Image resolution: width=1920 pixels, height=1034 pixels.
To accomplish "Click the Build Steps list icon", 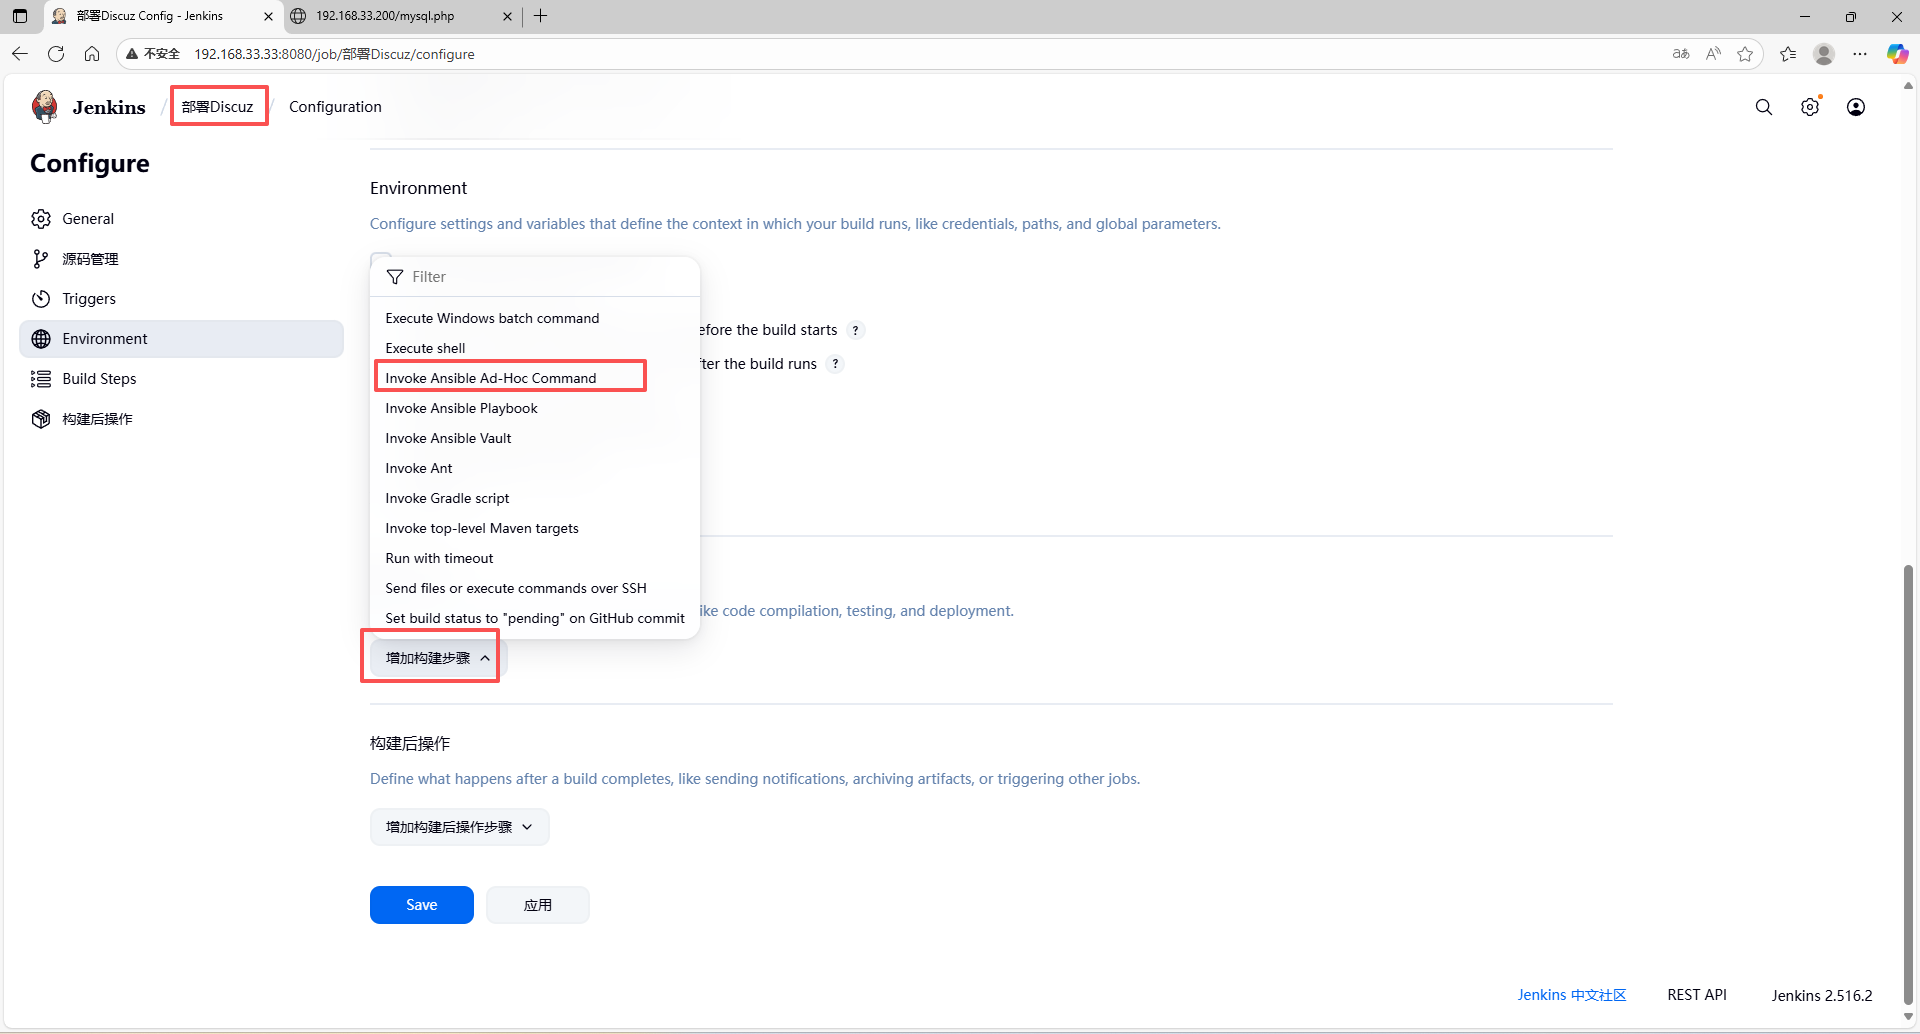I will (41, 379).
